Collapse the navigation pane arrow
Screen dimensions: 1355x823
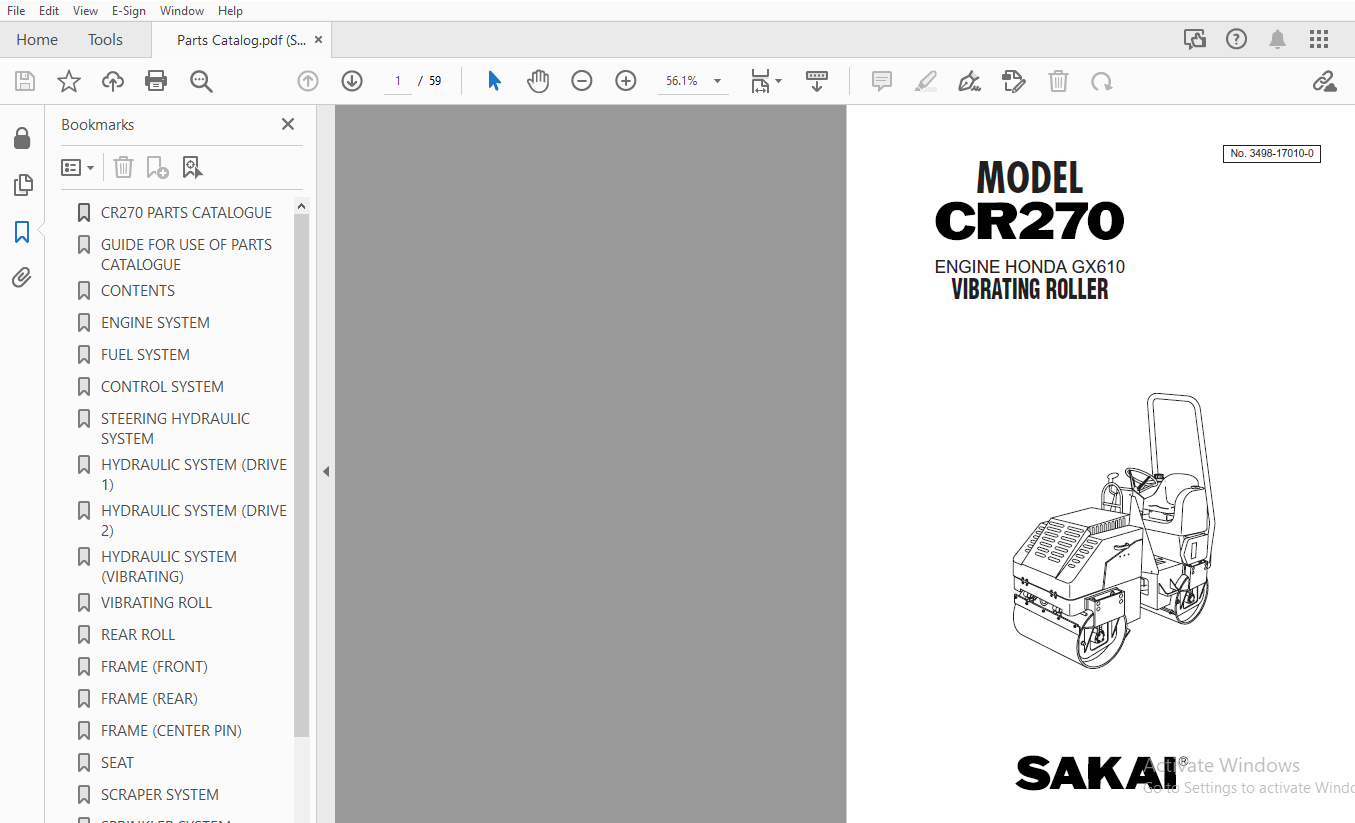tap(325, 472)
